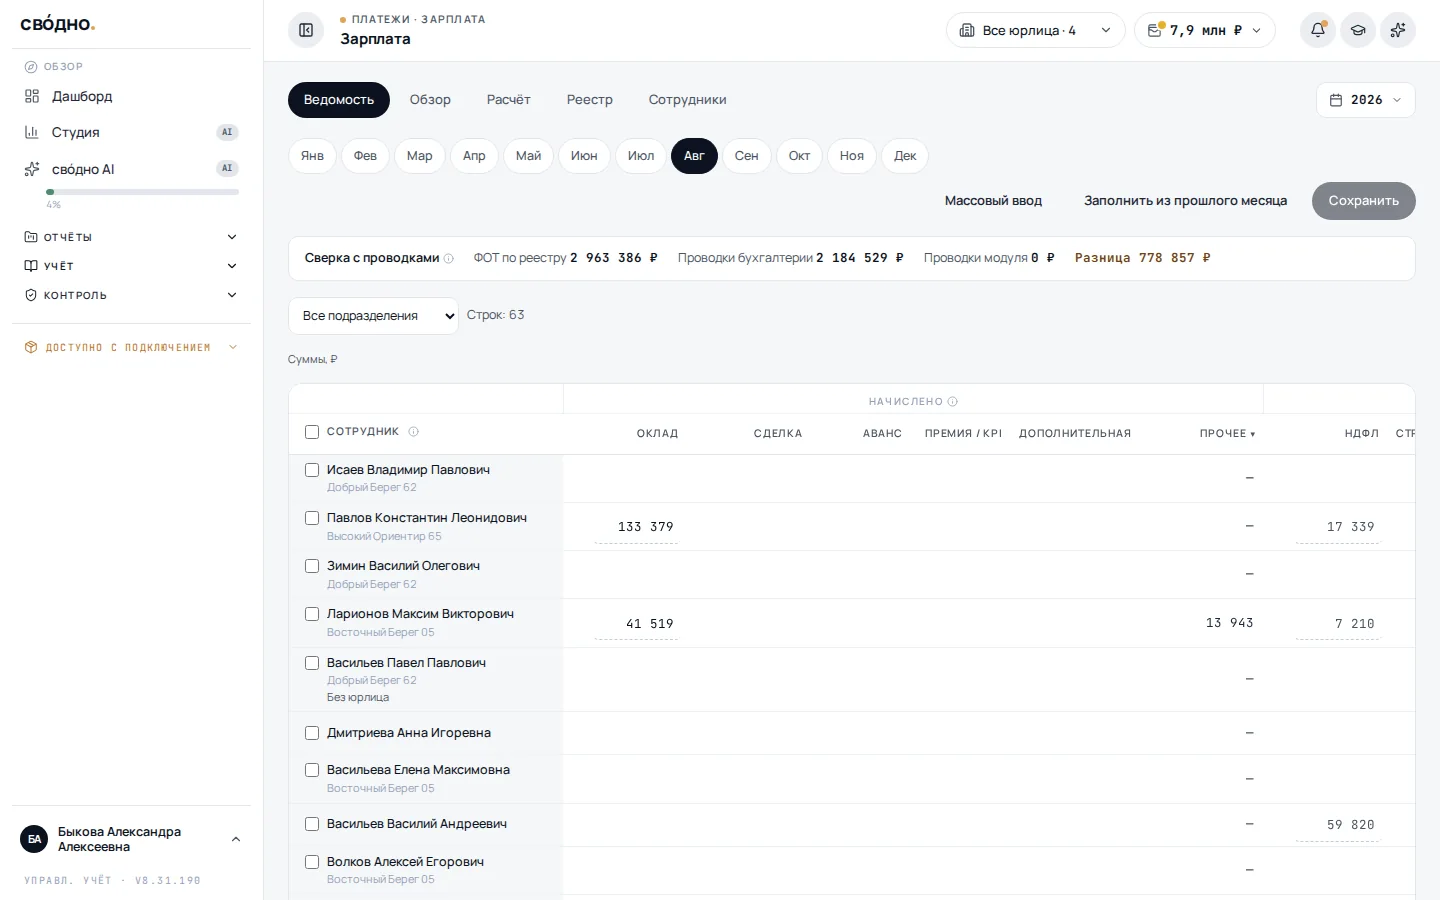Open the AI sparkle assistant icon

coord(1398,30)
